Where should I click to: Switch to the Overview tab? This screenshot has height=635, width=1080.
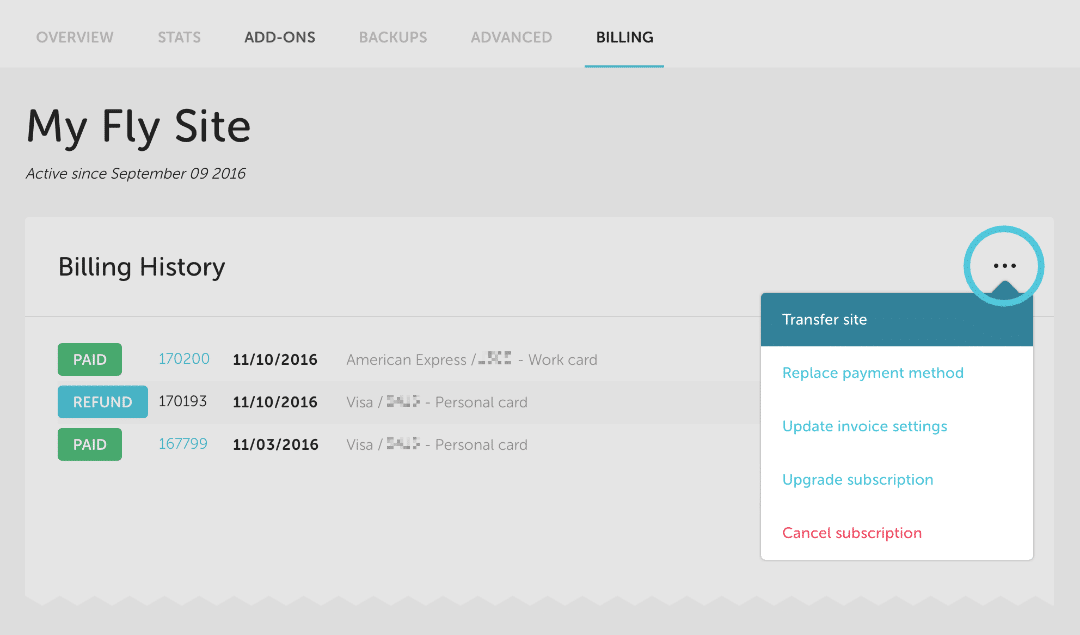click(75, 37)
